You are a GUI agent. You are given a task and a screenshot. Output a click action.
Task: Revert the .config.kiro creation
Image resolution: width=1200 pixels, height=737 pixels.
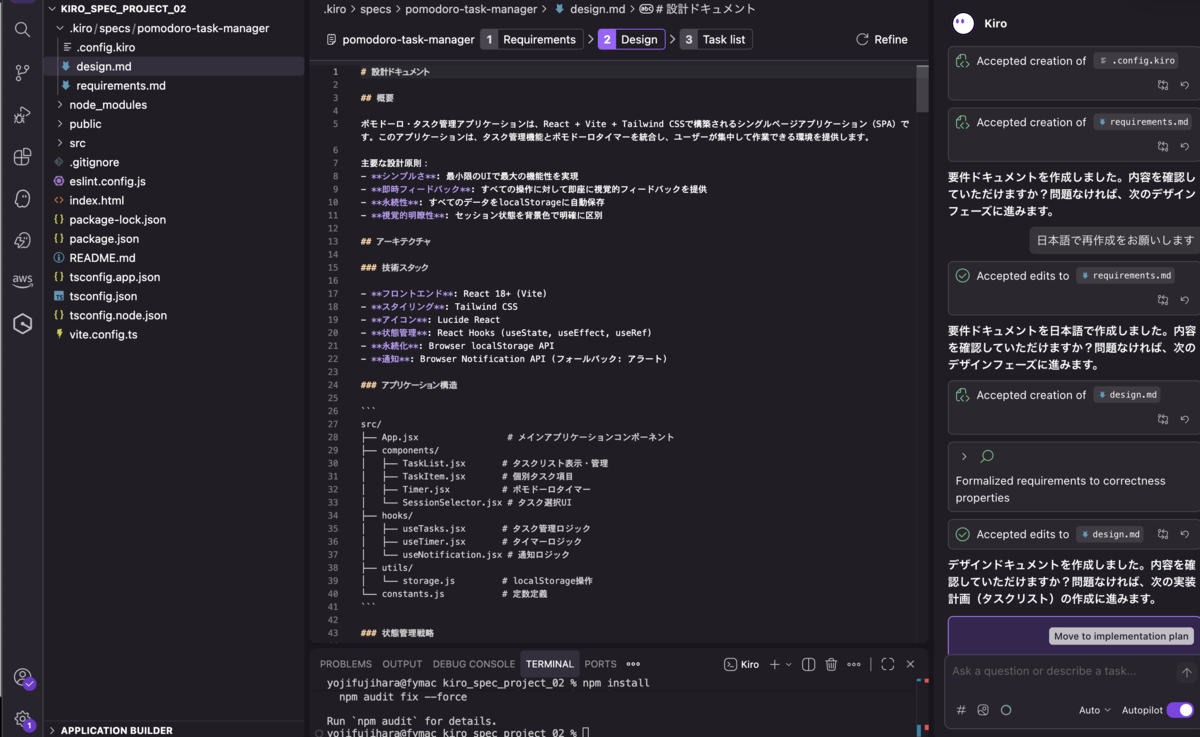click(1185, 85)
